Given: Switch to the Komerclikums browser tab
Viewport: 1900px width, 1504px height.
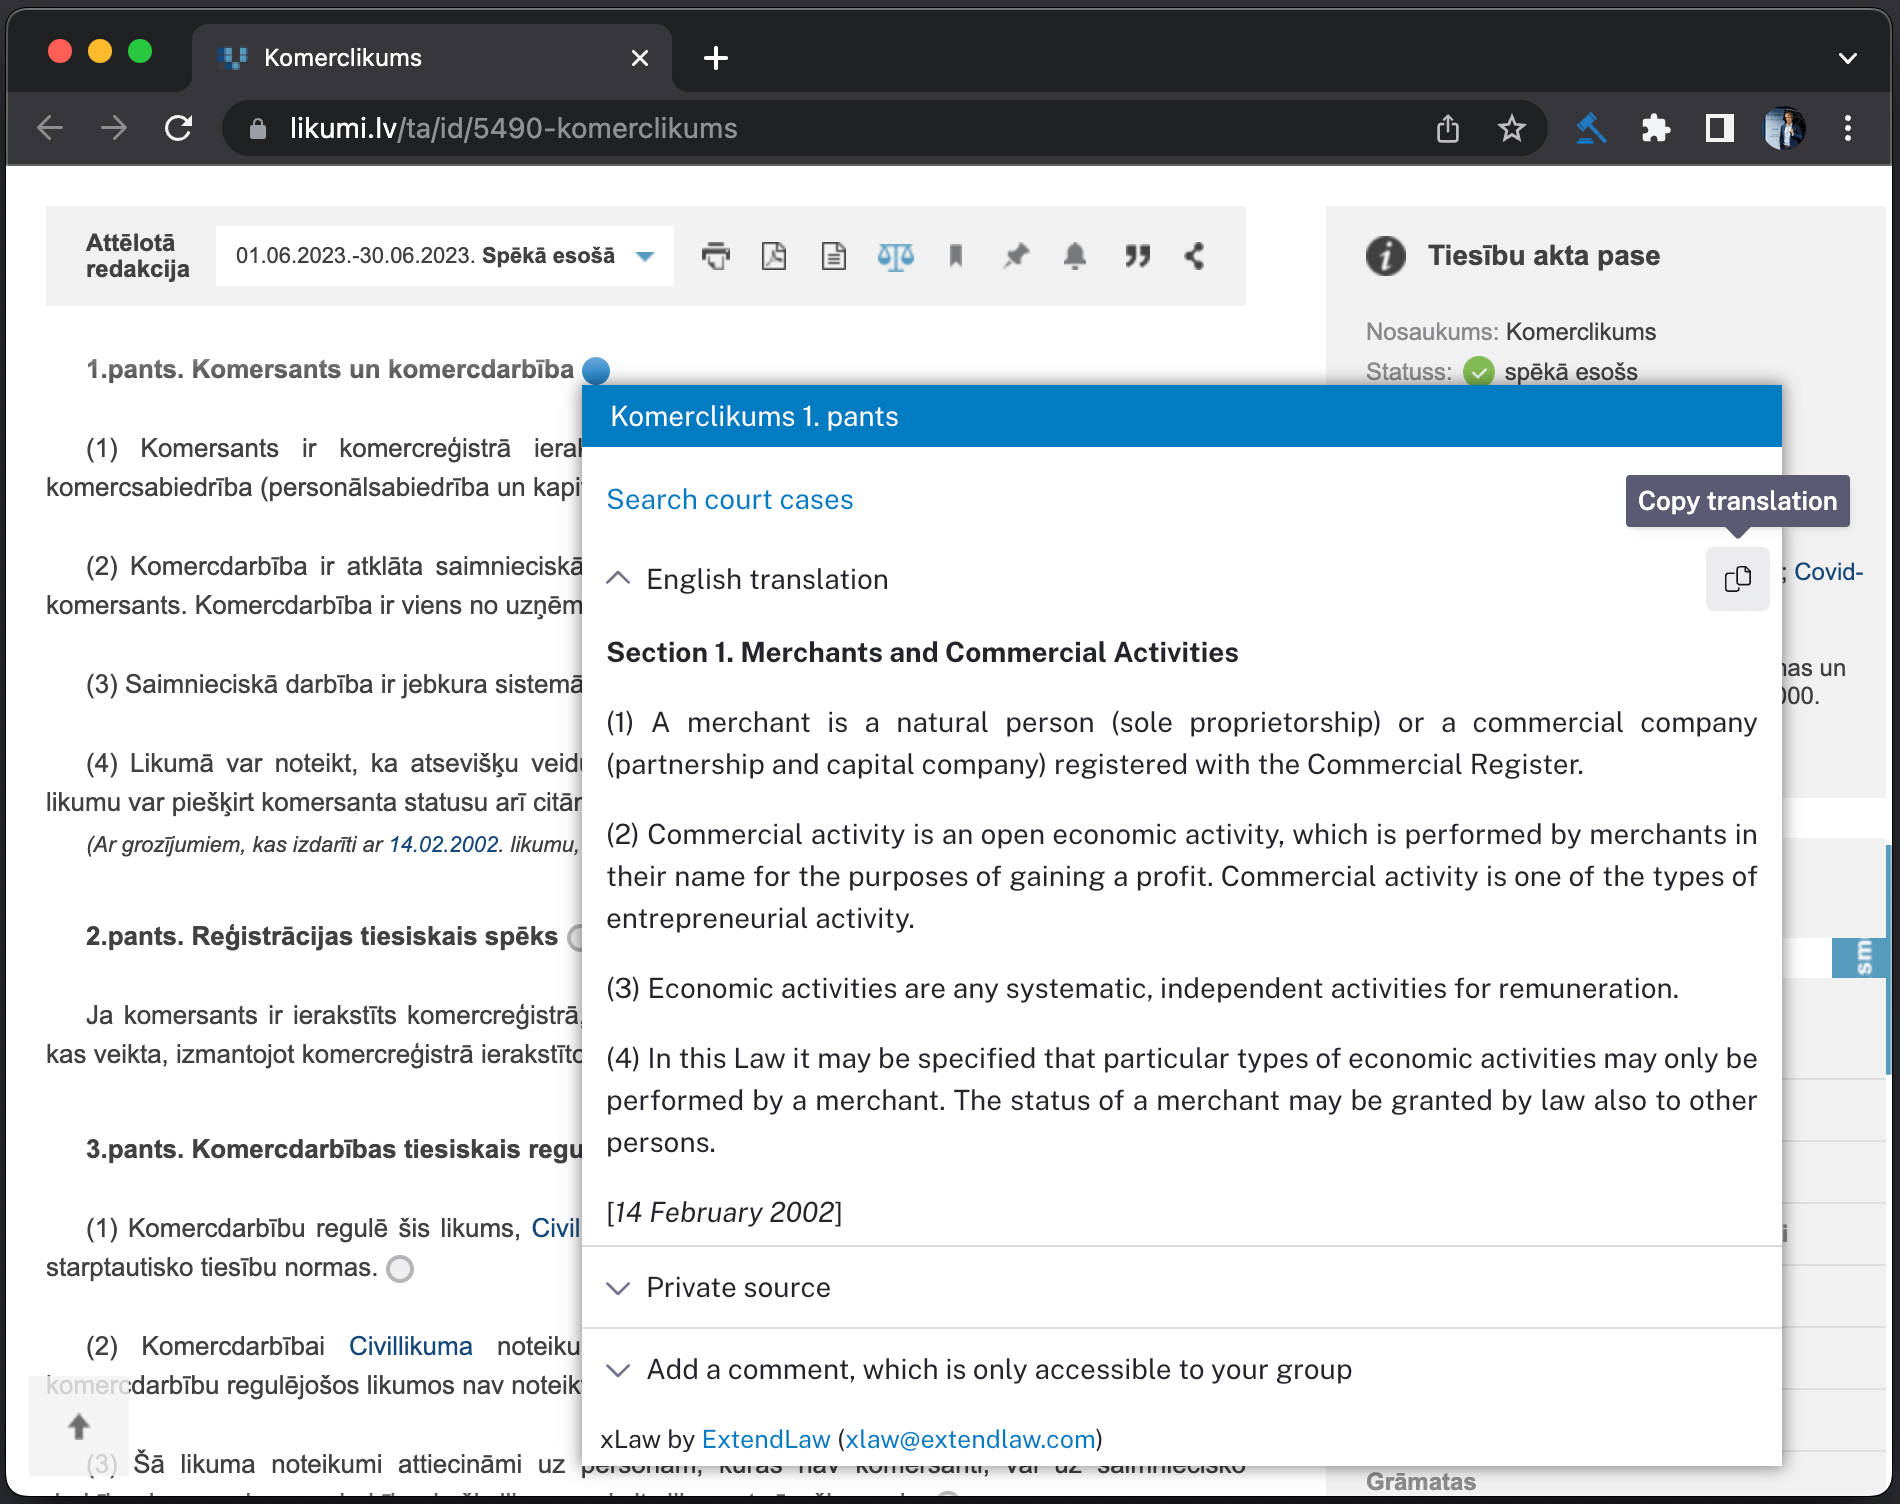Looking at the screenshot, I should (x=430, y=58).
